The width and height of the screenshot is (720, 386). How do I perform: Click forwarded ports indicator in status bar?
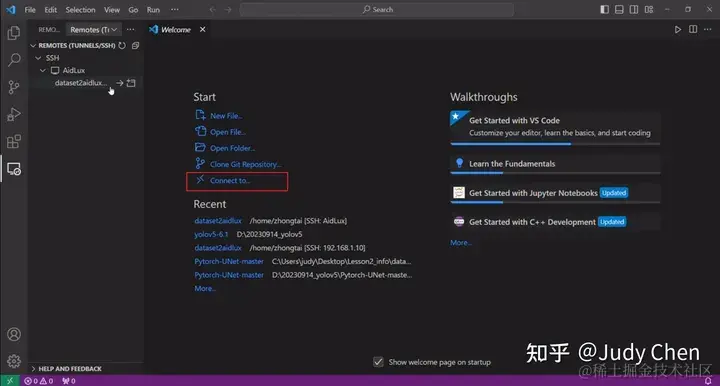click(x=68, y=381)
